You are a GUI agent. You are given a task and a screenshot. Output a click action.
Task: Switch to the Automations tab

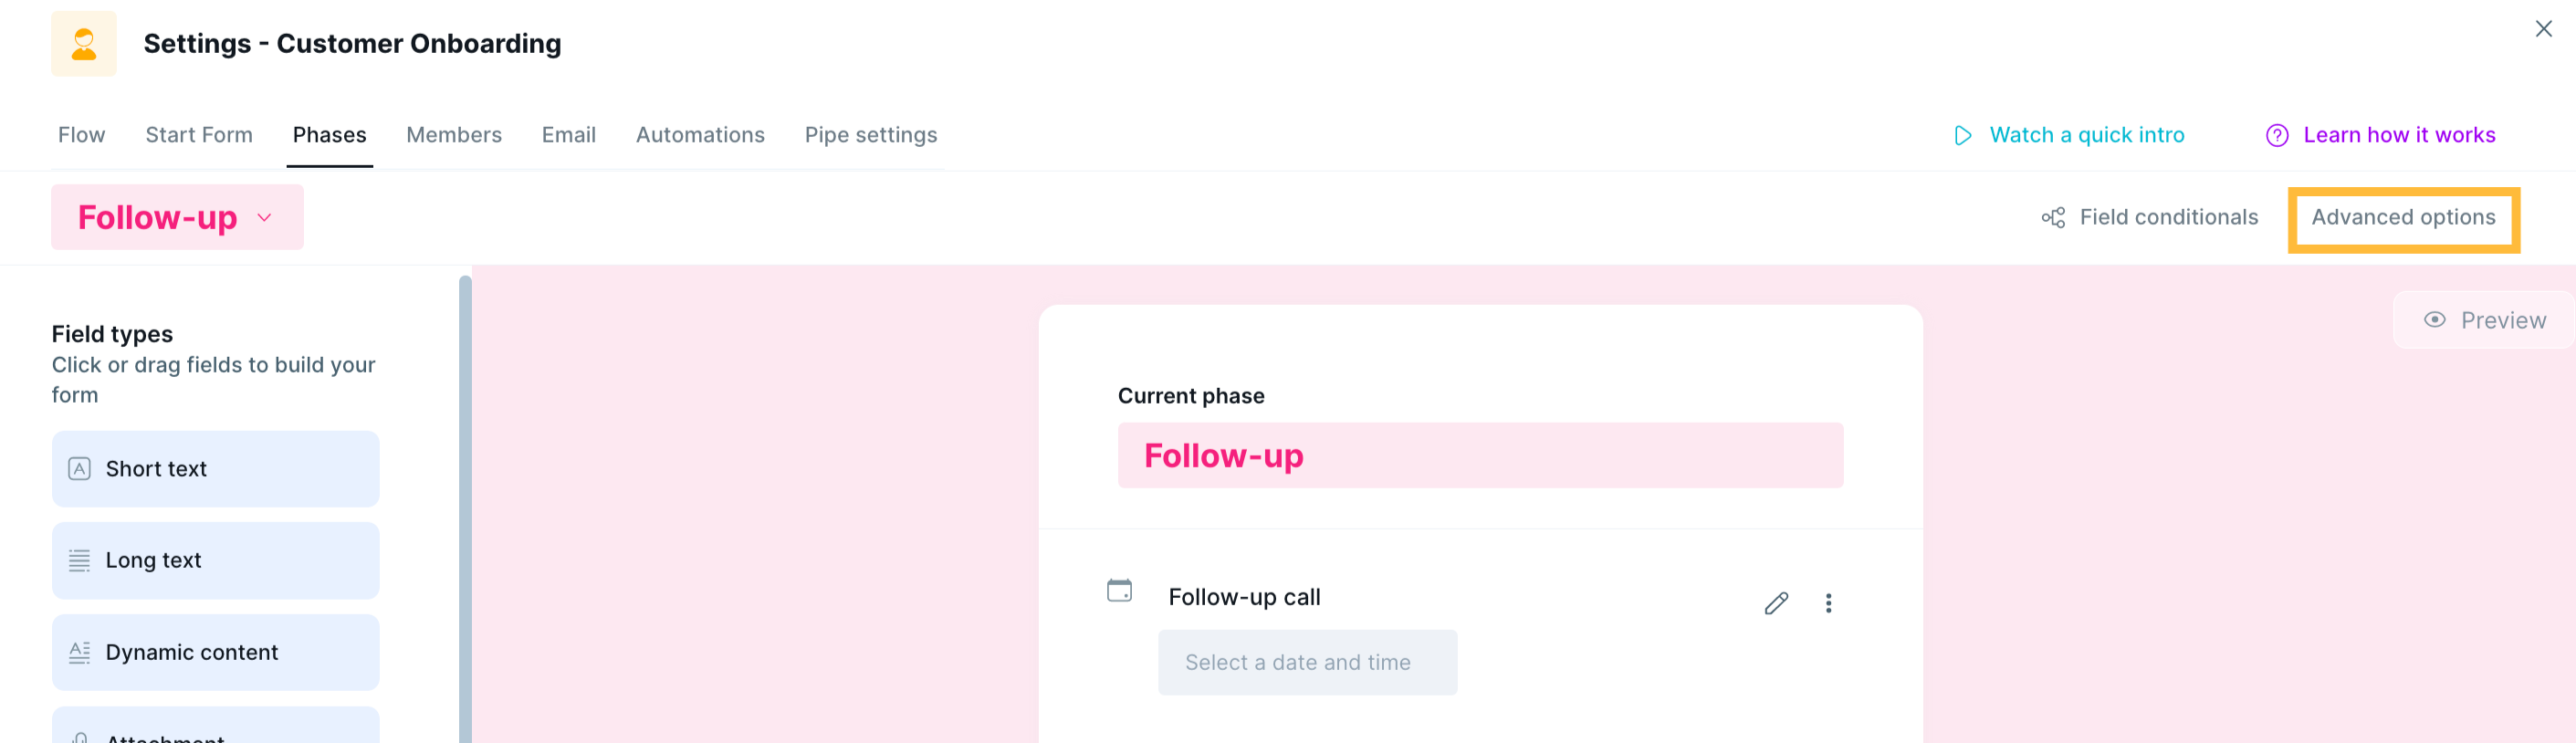click(700, 135)
